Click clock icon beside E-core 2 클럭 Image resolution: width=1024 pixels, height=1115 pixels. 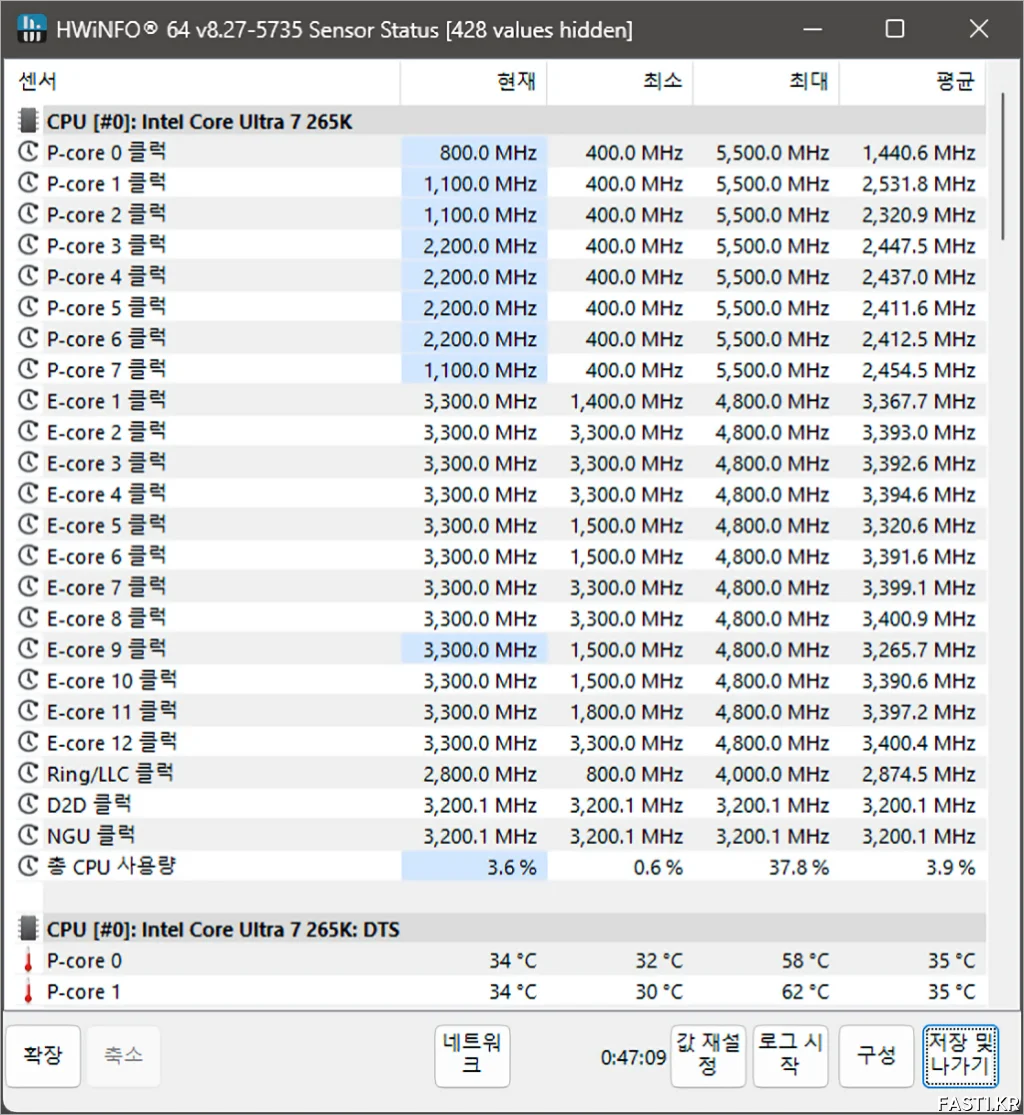[28, 432]
